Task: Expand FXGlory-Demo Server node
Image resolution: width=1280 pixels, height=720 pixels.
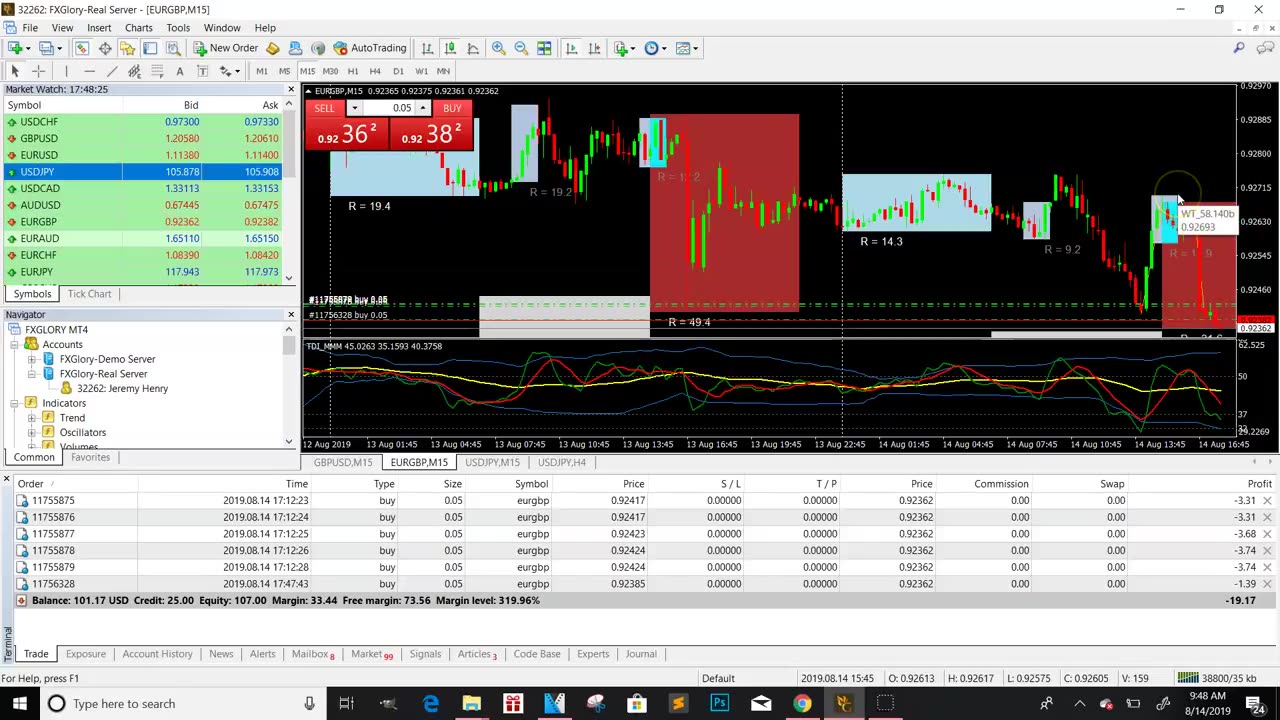Action: [x=32, y=359]
